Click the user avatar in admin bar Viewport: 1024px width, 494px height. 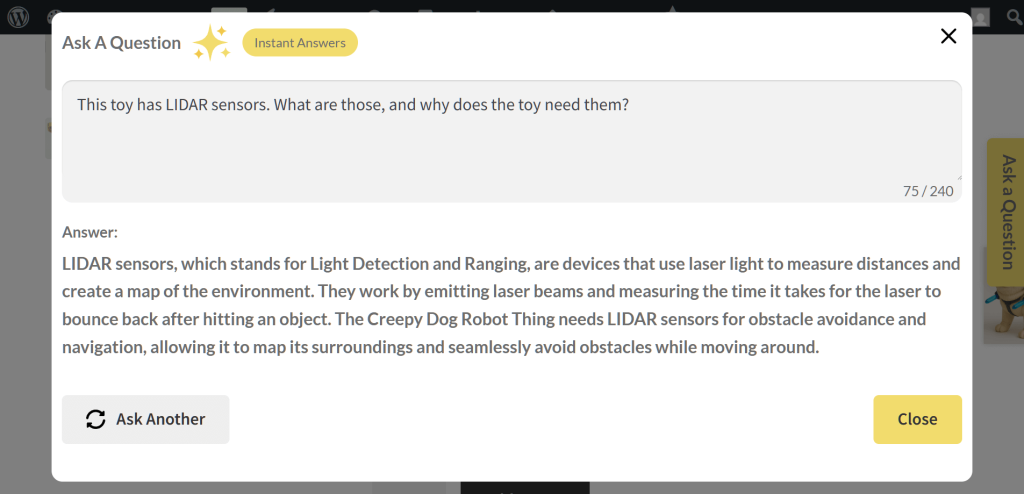tap(982, 17)
